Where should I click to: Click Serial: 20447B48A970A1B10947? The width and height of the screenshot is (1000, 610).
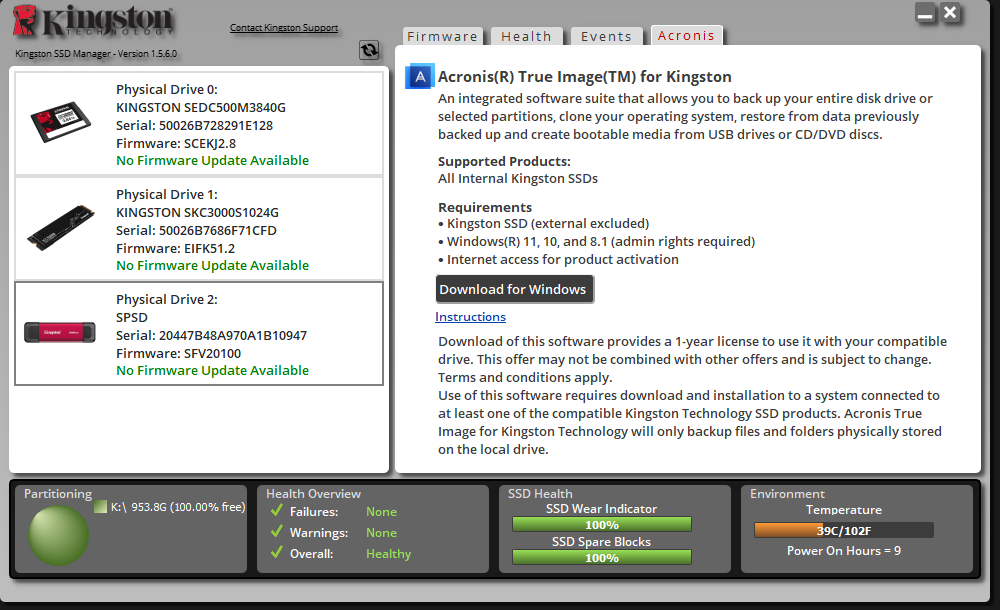pos(212,336)
